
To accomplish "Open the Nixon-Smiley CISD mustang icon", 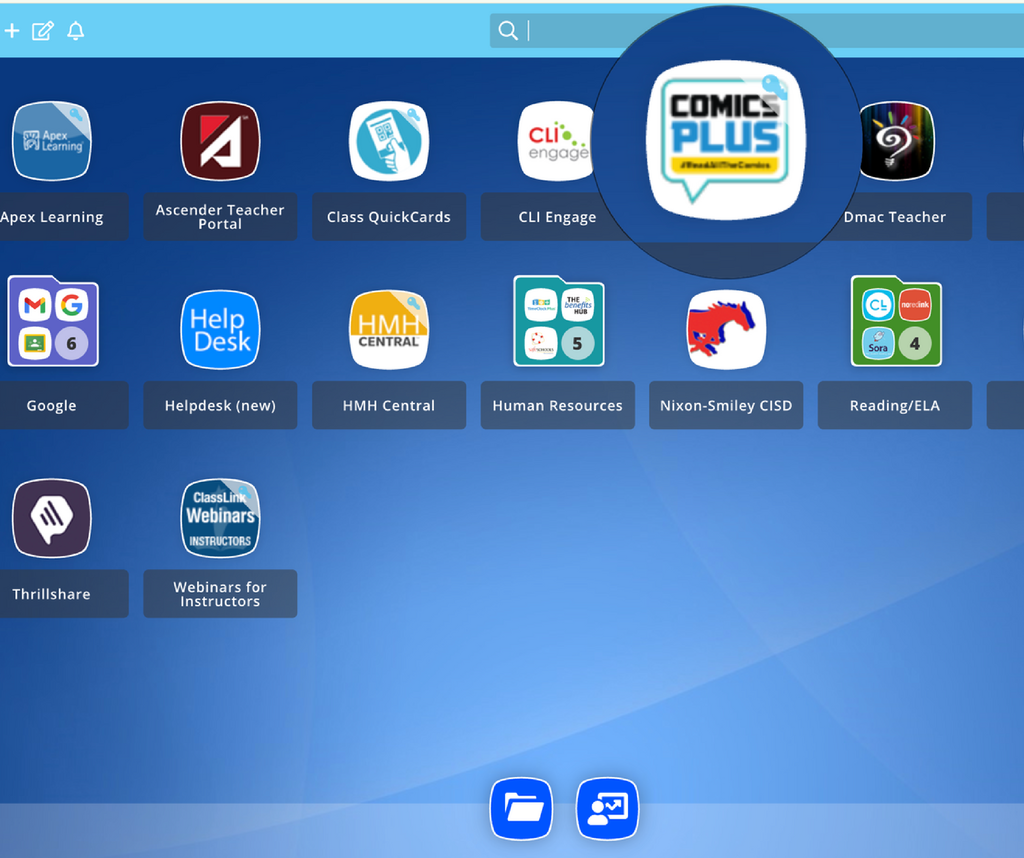I will point(726,330).
